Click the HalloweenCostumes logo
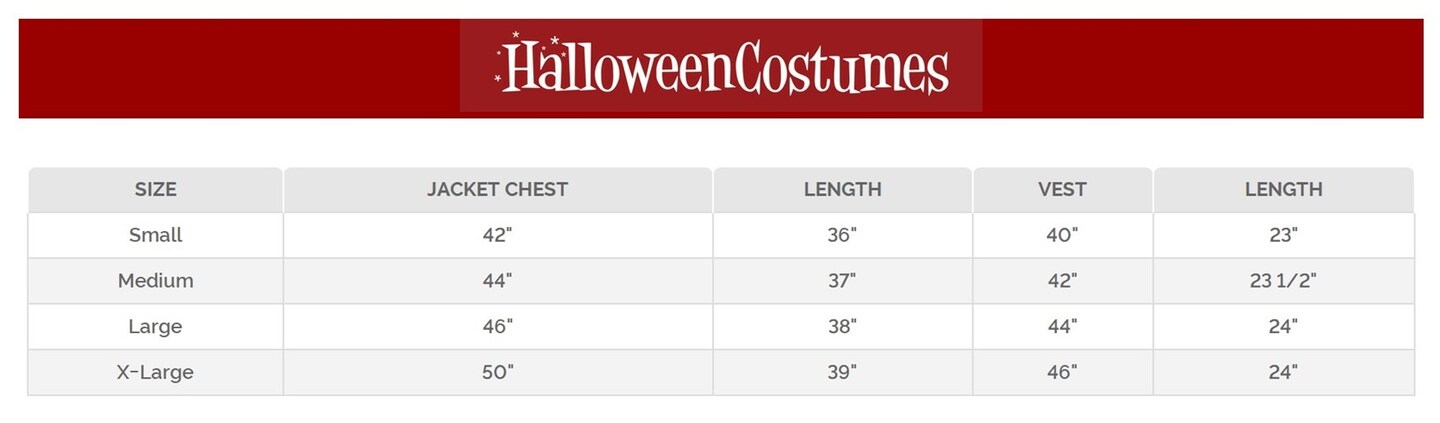 721,67
